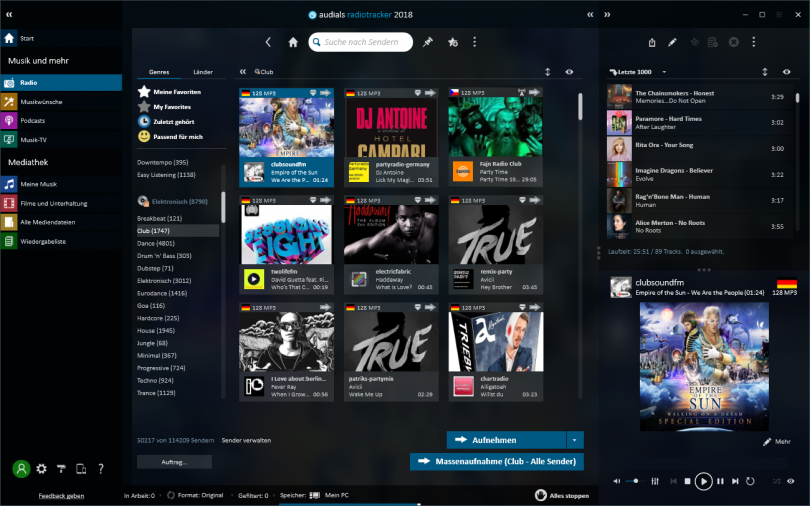Open Meine Musik library

tap(61, 184)
